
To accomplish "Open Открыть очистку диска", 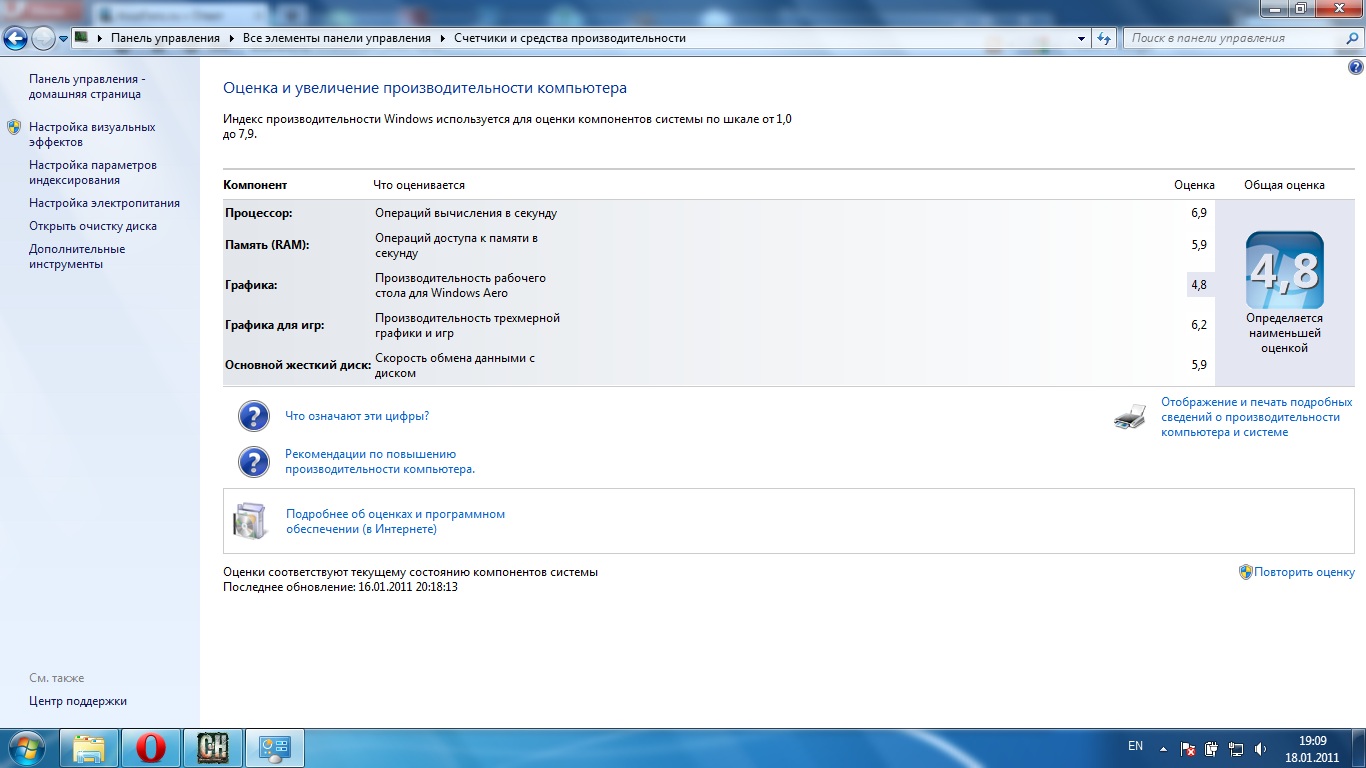I will [x=93, y=226].
